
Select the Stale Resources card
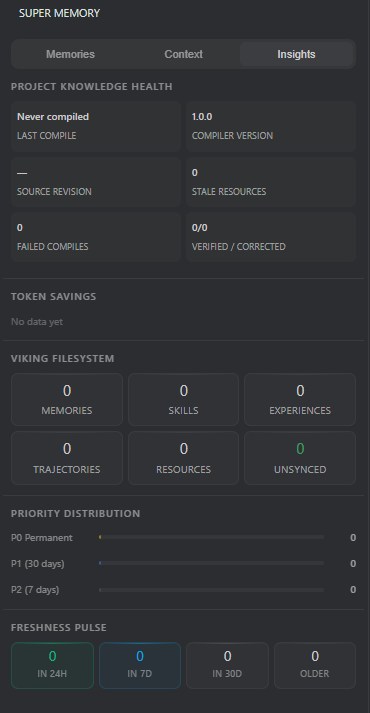(x=271, y=182)
